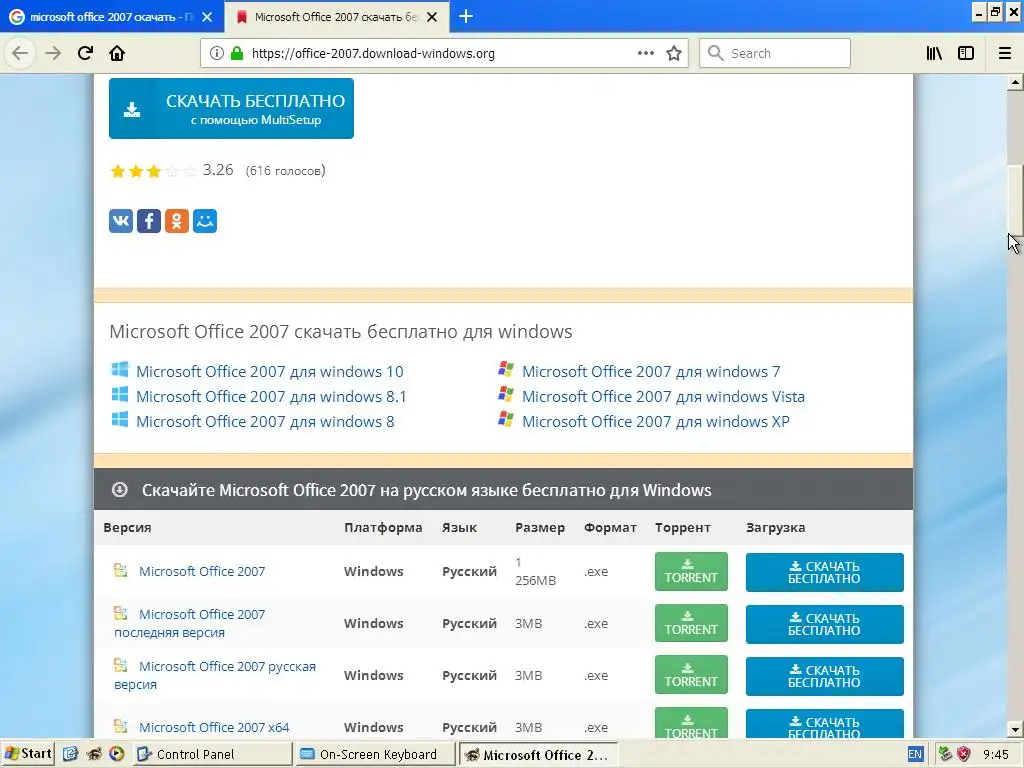The height and width of the screenshot is (768, 1024).
Task: Click the big СКАЧАТЬ БЕСПЛАТНО MultiSetup button
Action: pos(231,108)
